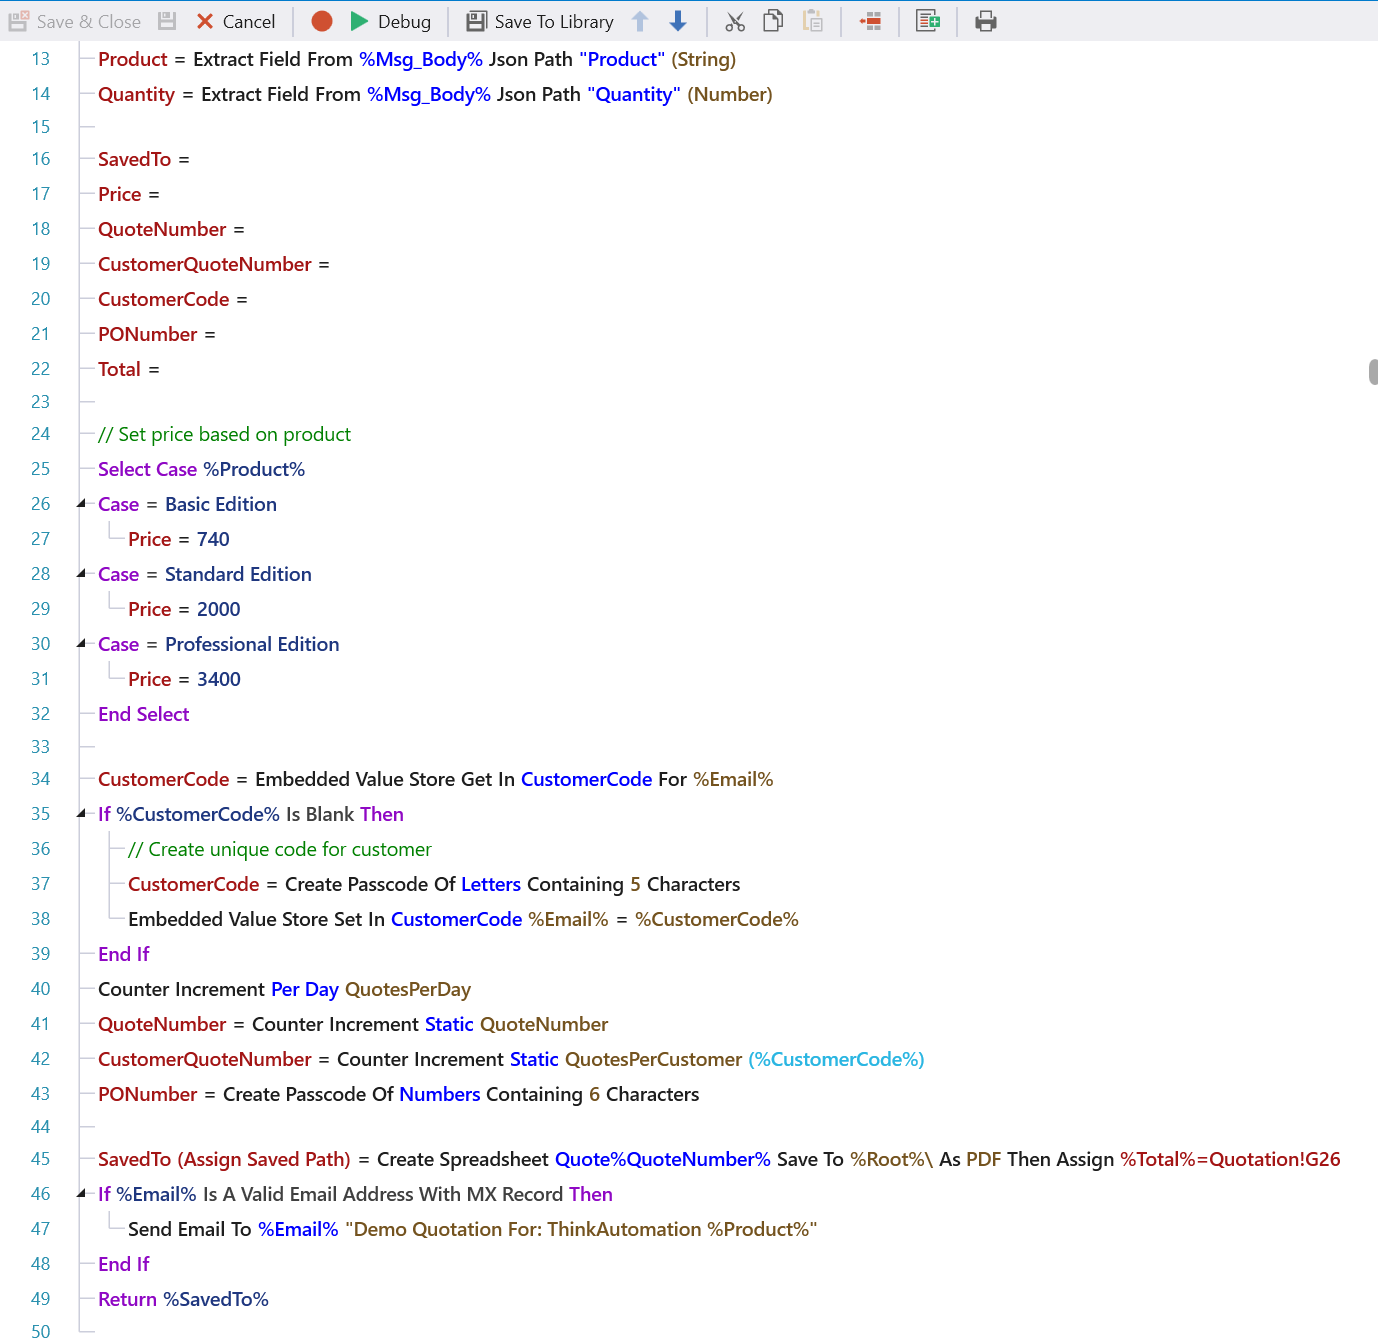The image size is (1378, 1344).
Task: Click the 'CustomerQuoteNumber =' declaration on line 19
Action: tap(214, 264)
